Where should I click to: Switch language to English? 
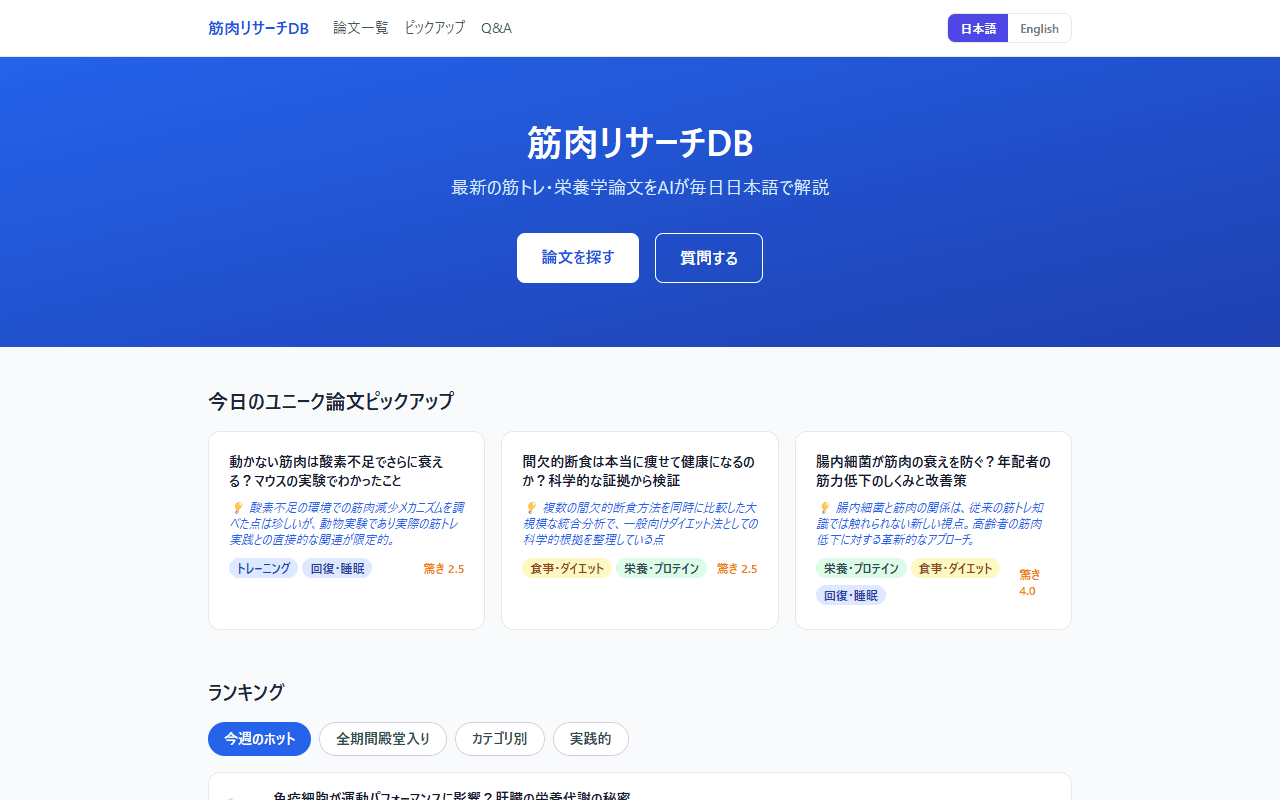pos(1039,28)
